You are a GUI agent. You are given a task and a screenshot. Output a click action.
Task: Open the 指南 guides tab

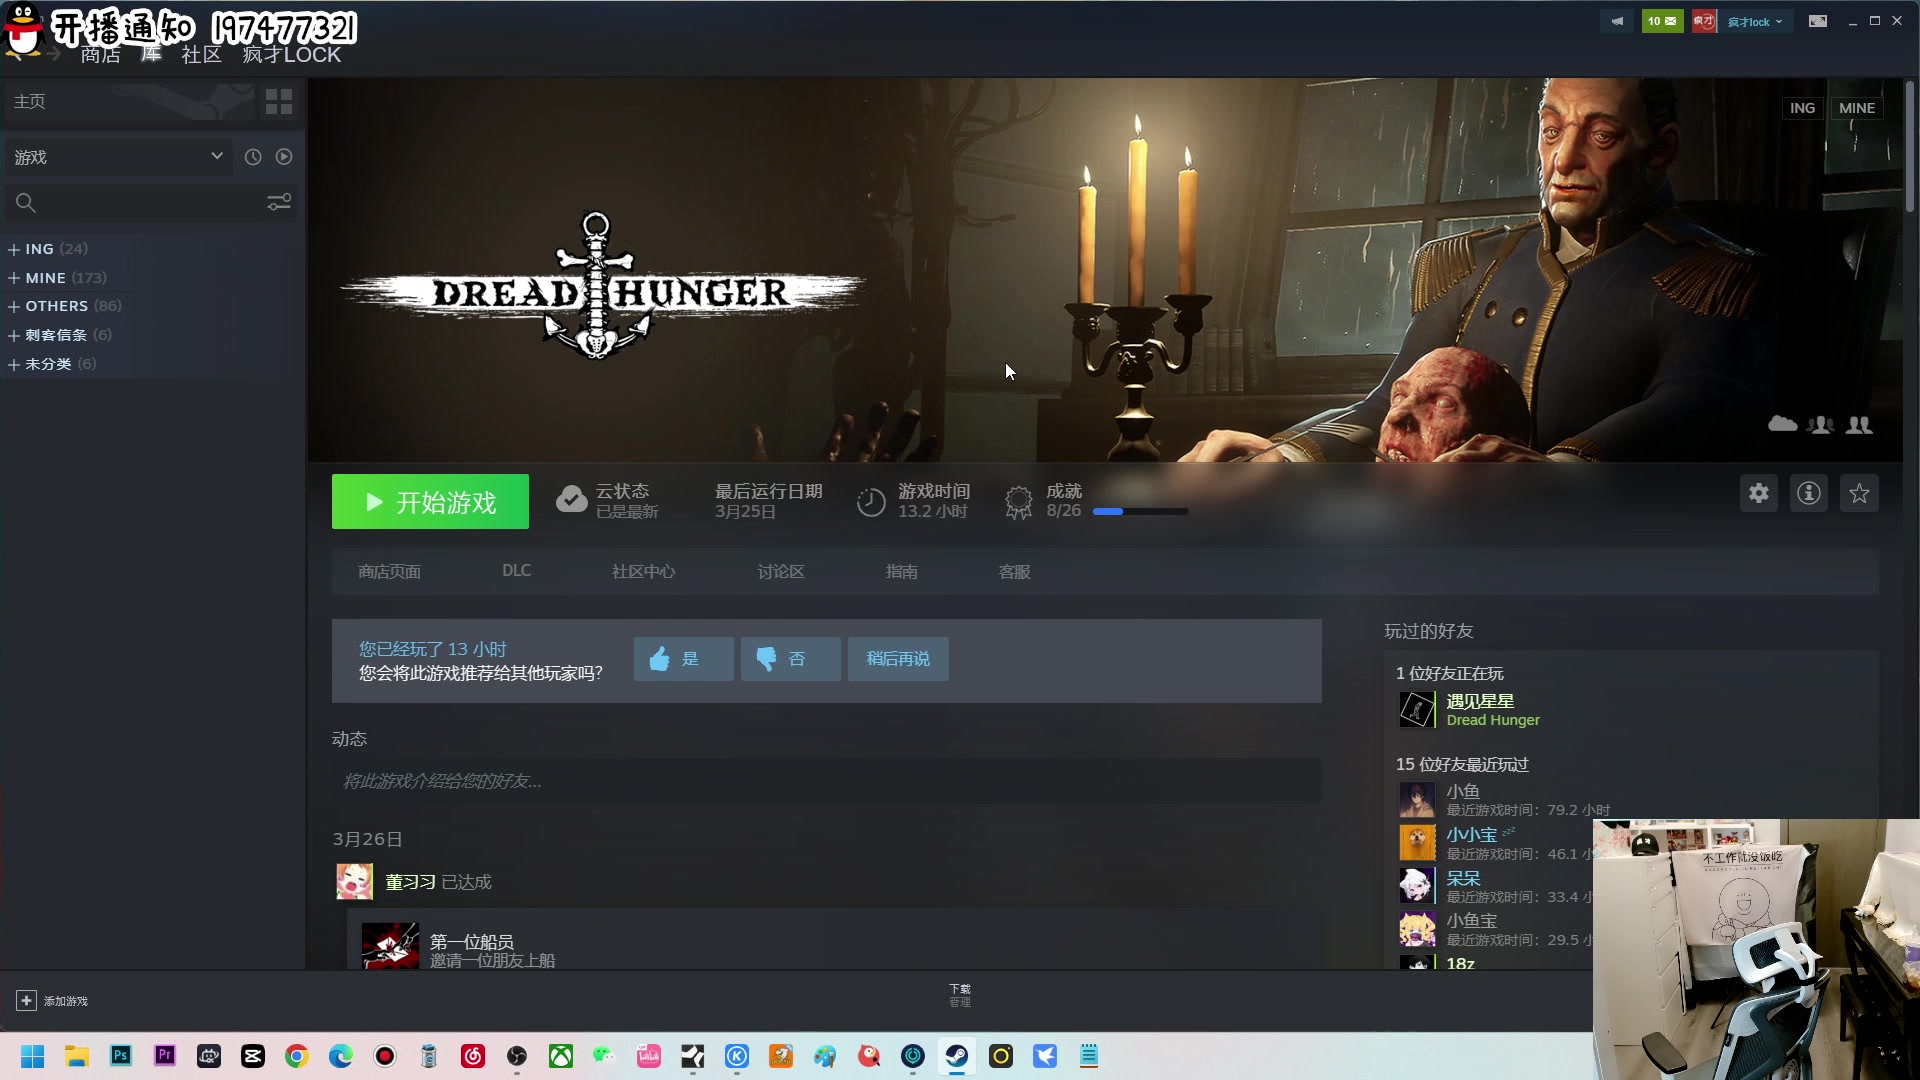click(901, 572)
